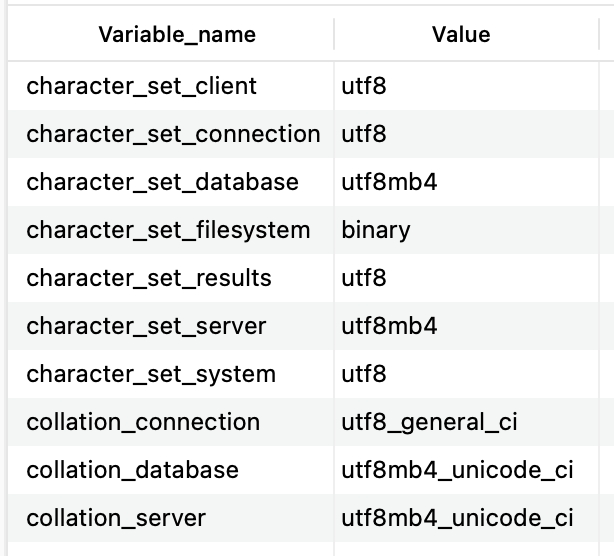Viewport: 614px width, 556px height.
Task: Select the character_set_database cell
Action: coord(162,182)
